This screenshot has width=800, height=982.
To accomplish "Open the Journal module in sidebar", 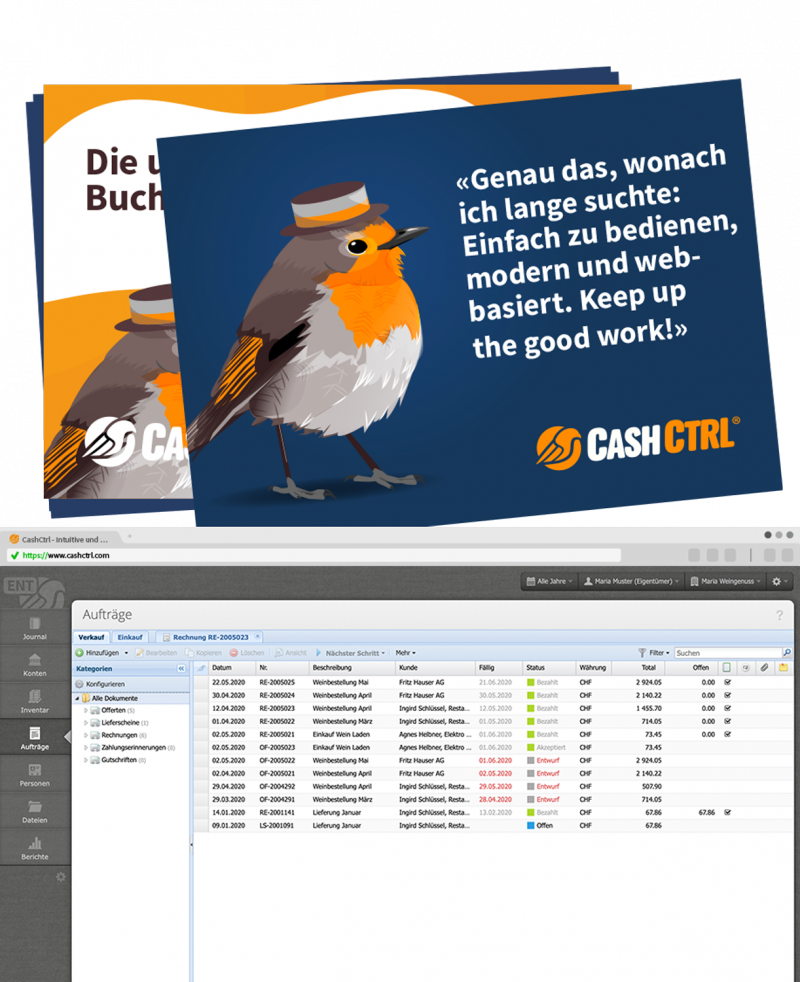I will 35,627.
